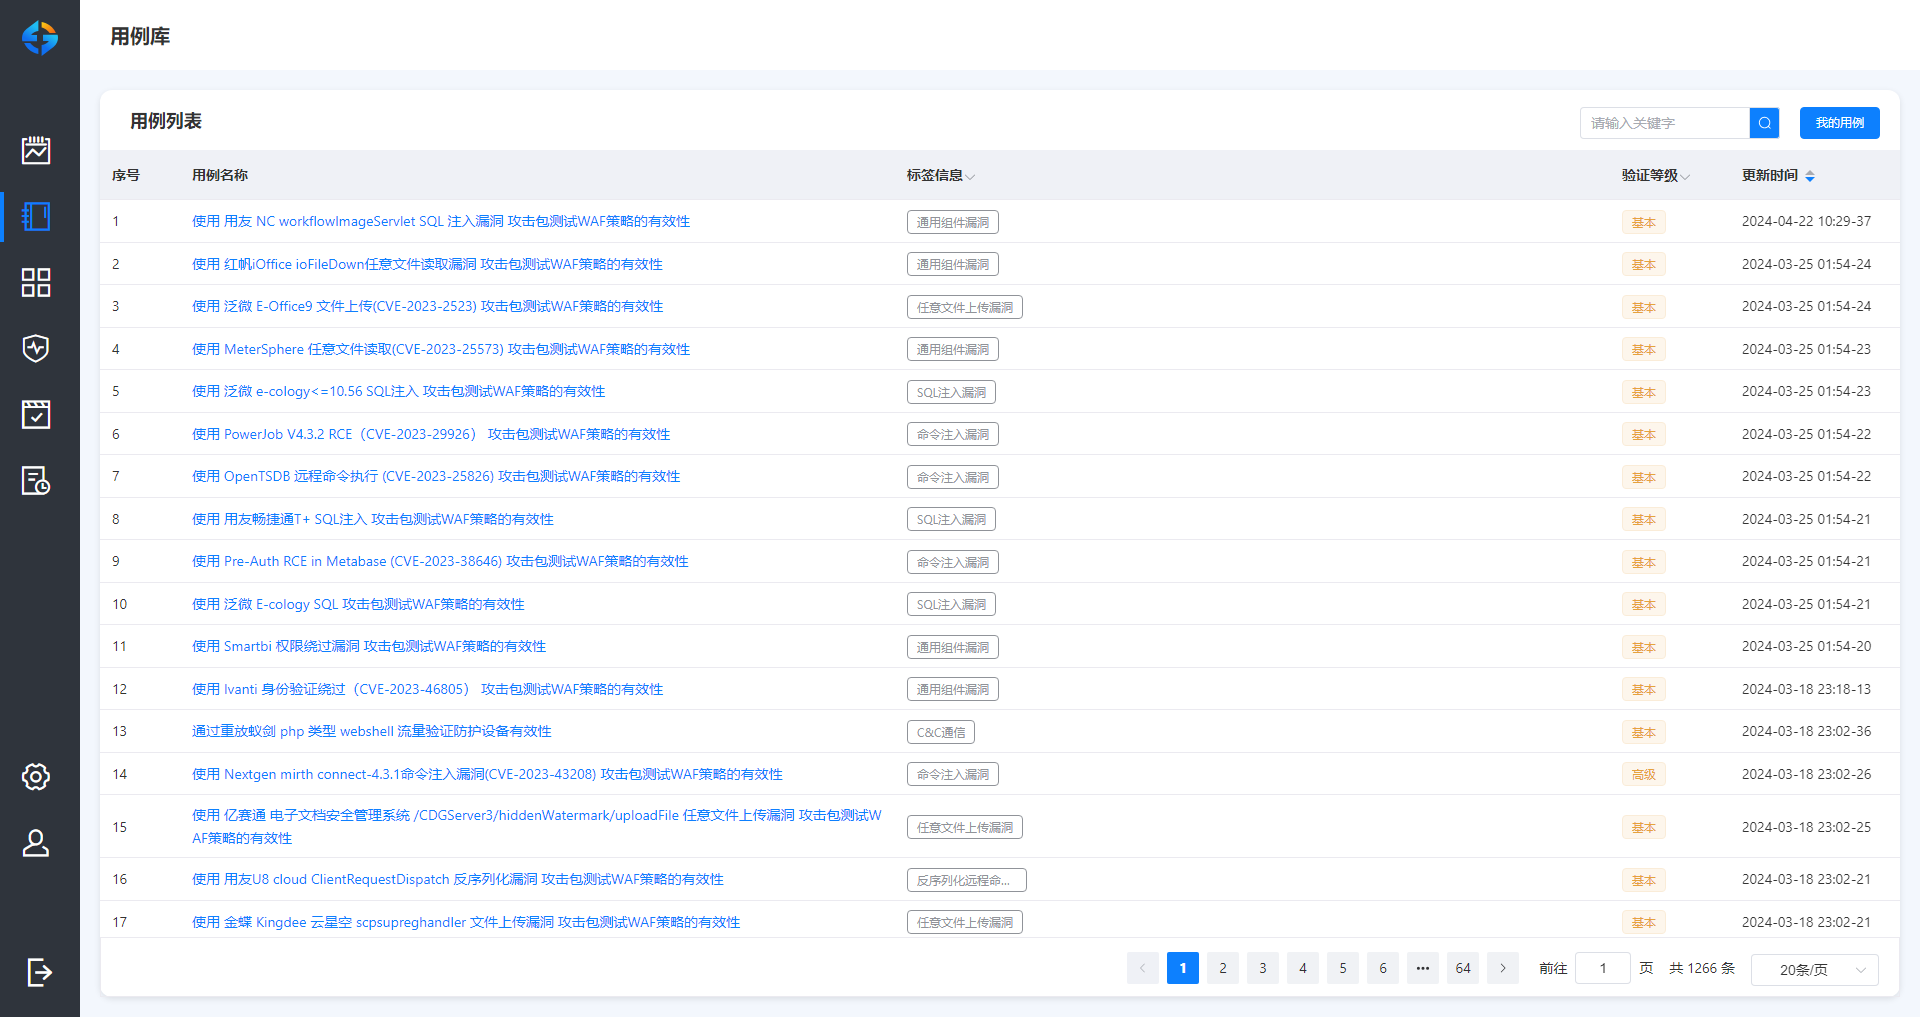Screen dimensions: 1920x1017
Task: Open the 蚁剑 php webshell use case
Action: pos(372,731)
